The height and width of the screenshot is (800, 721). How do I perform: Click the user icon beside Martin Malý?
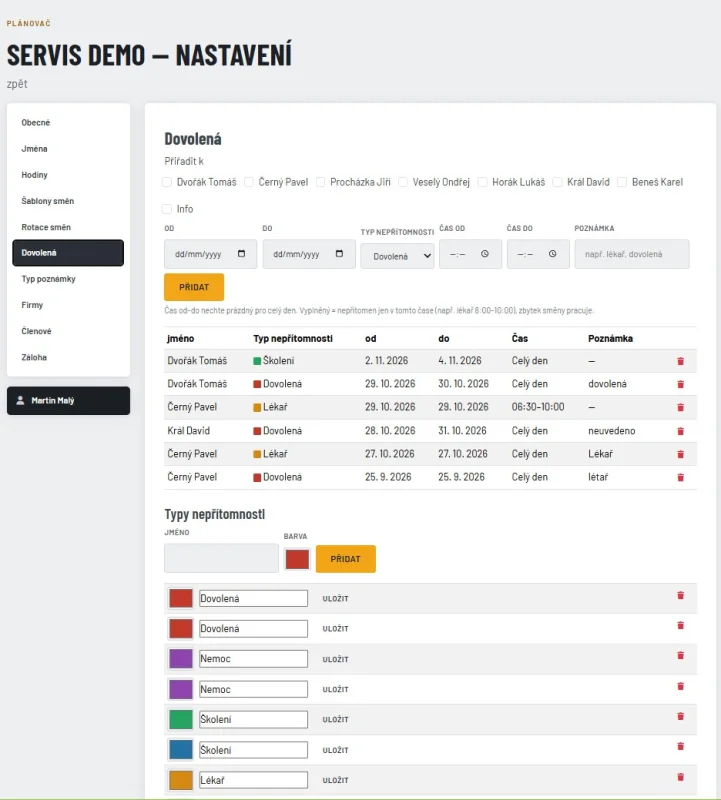pos(20,401)
